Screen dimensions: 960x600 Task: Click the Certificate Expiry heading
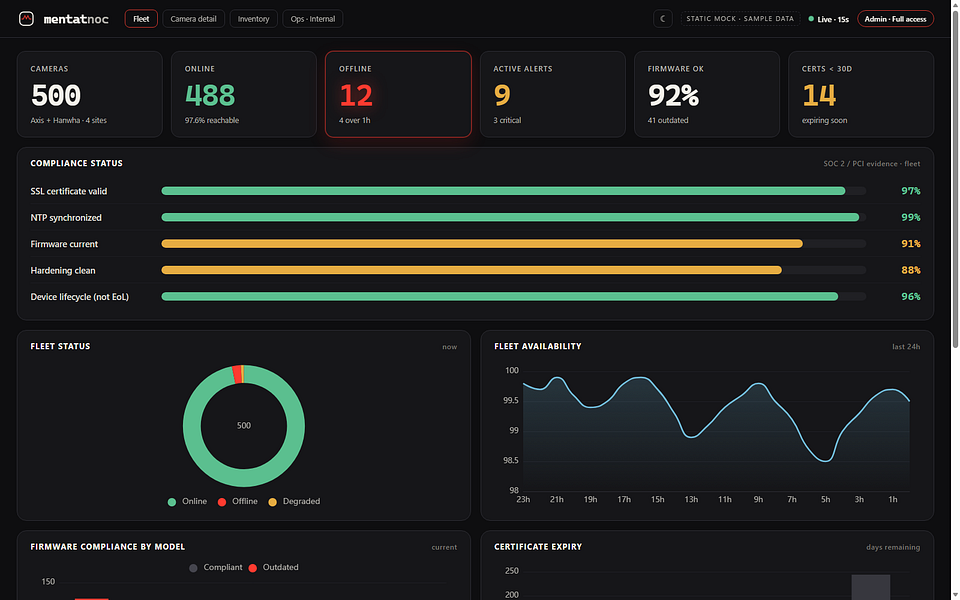coord(538,547)
